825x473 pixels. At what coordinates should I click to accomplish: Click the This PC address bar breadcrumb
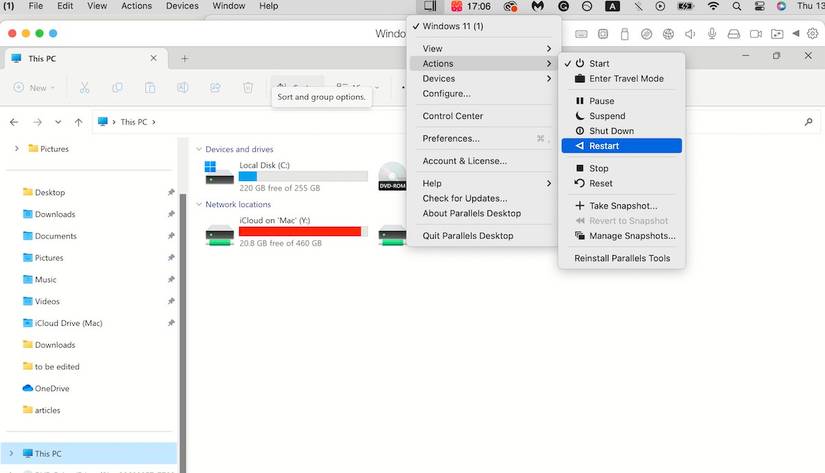point(134,122)
